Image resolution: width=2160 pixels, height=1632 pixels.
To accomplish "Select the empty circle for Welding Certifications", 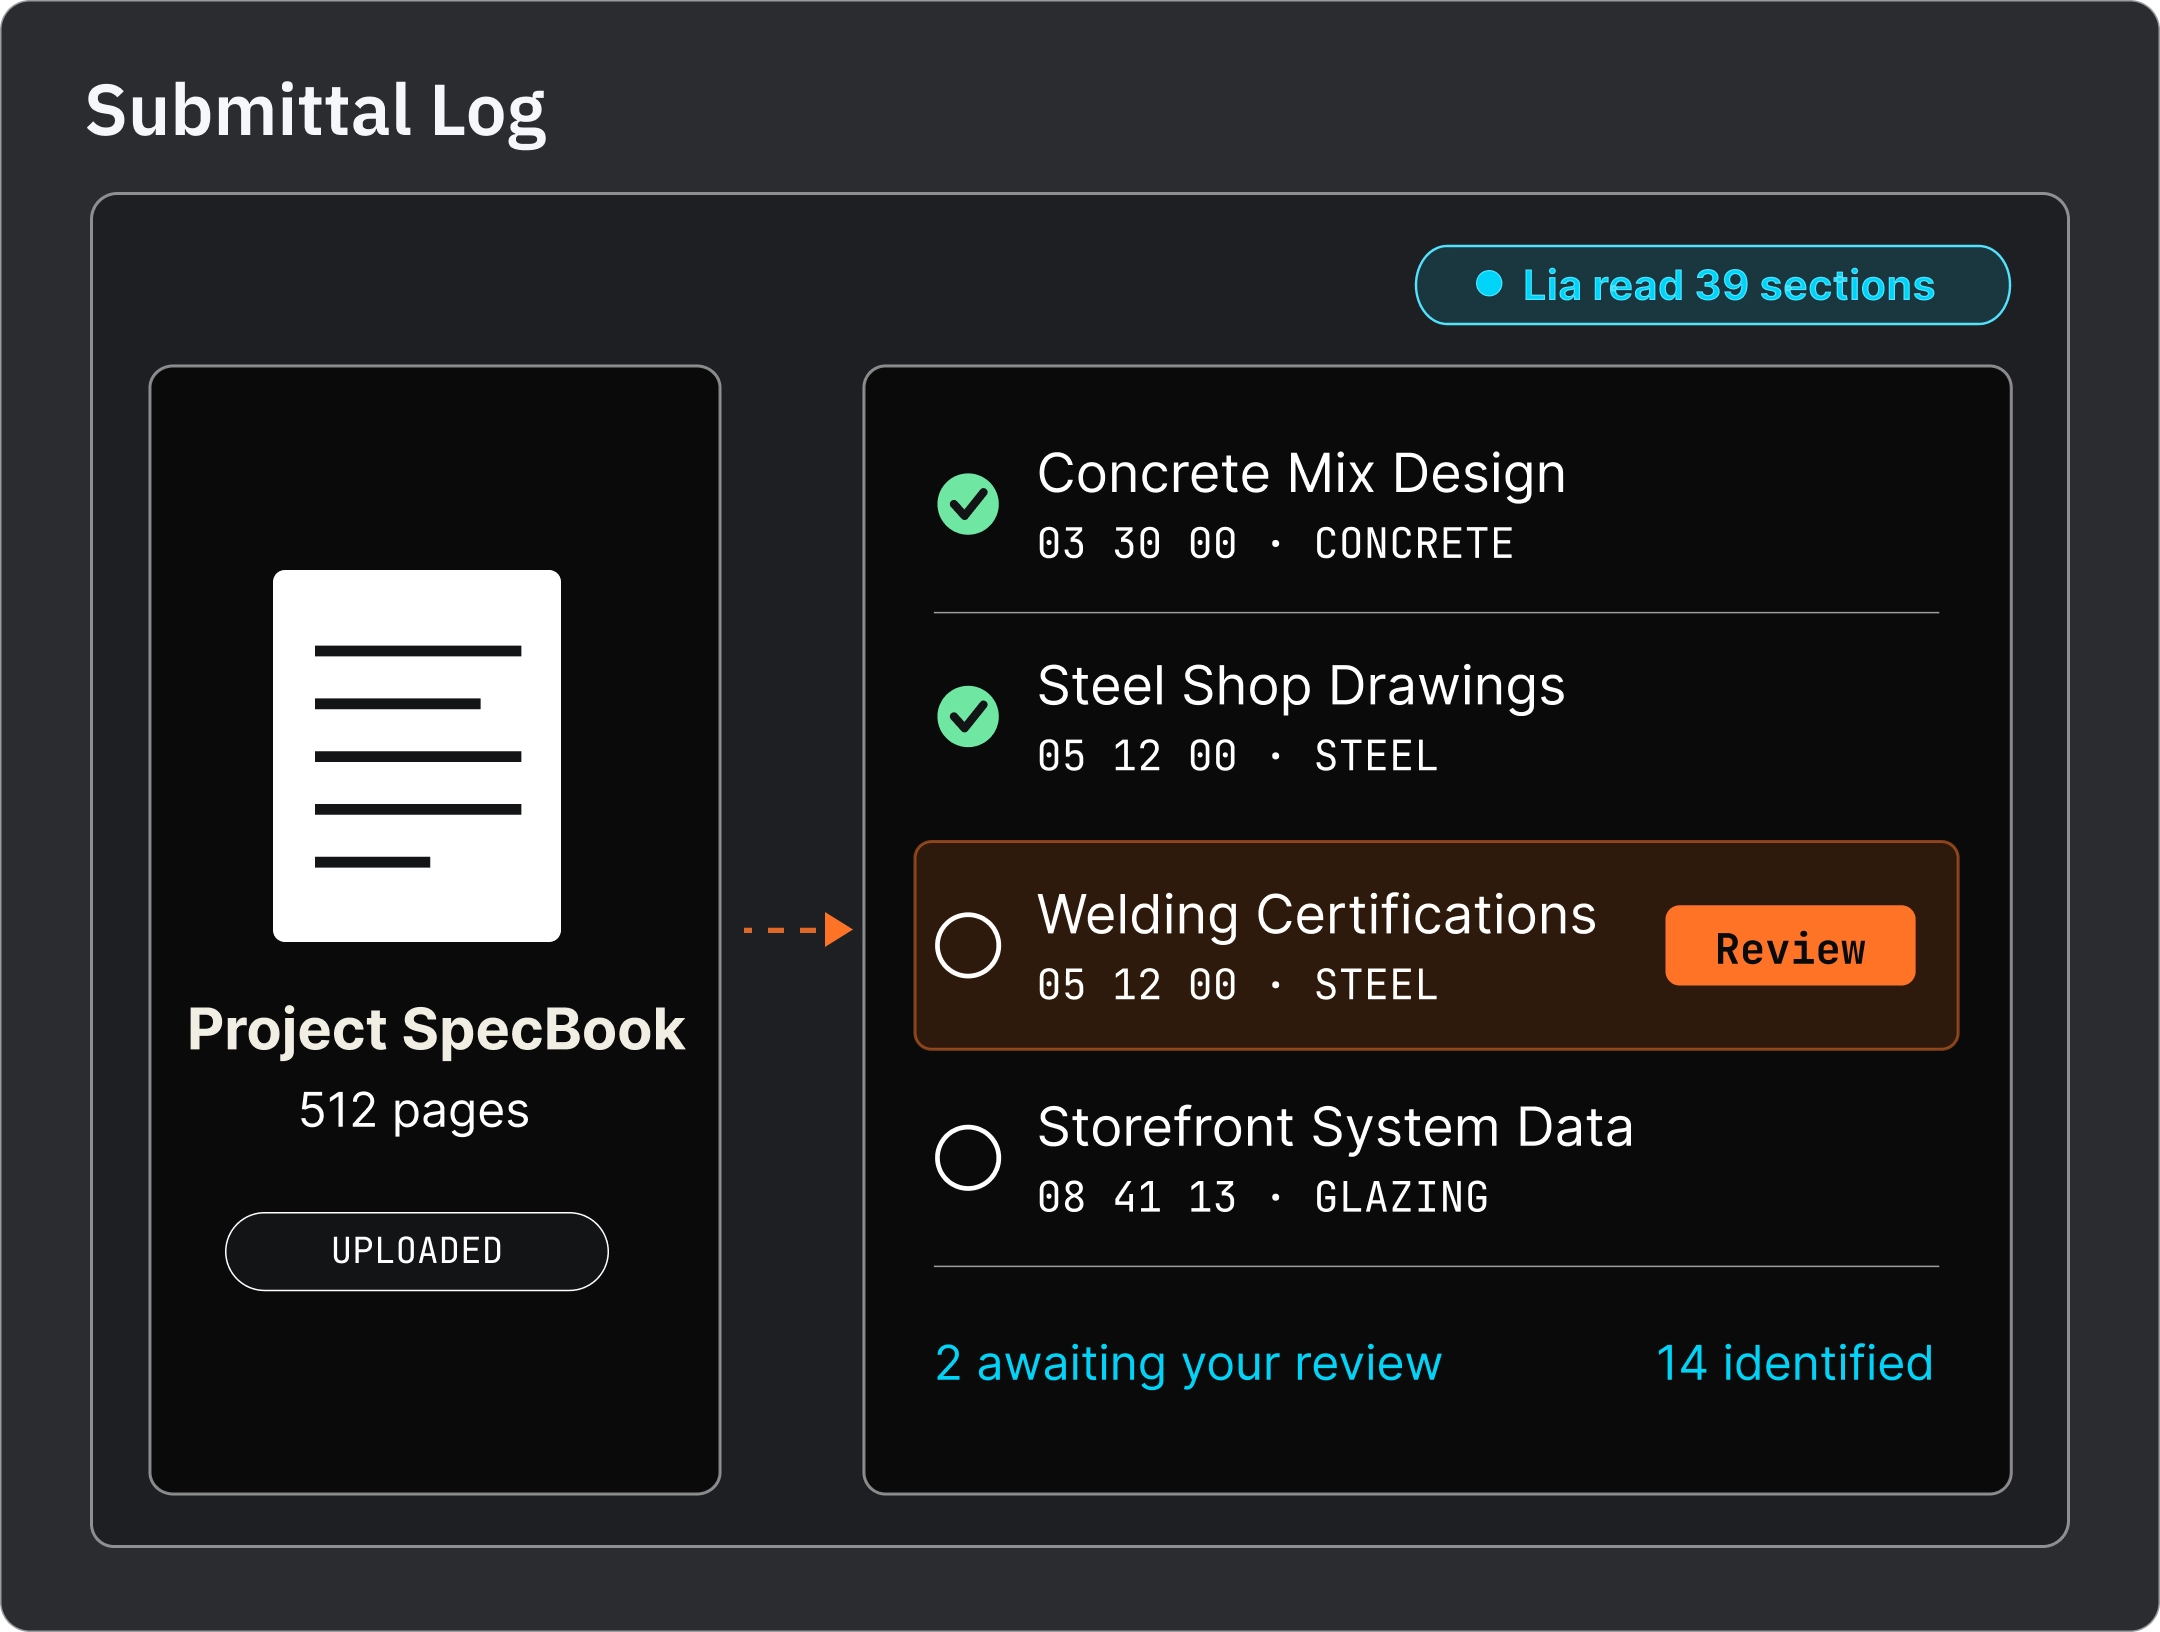I will pos(968,945).
